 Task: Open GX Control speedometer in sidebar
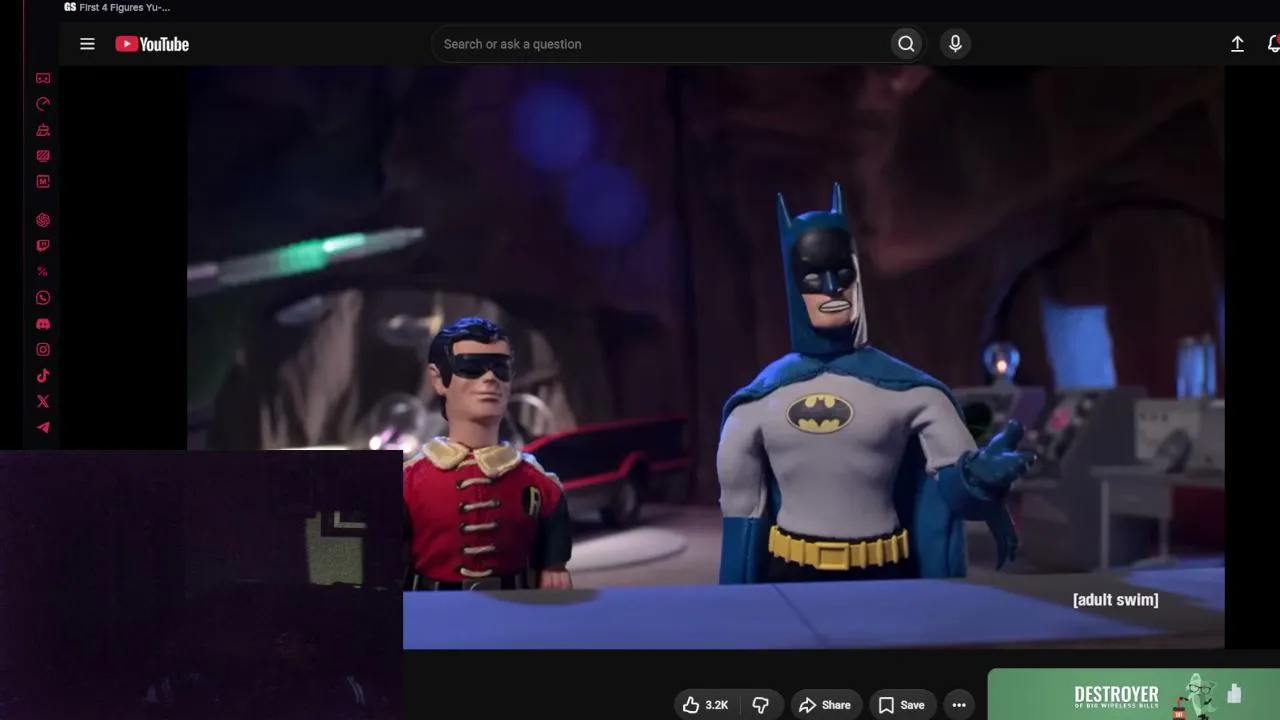click(x=43, y=104)
